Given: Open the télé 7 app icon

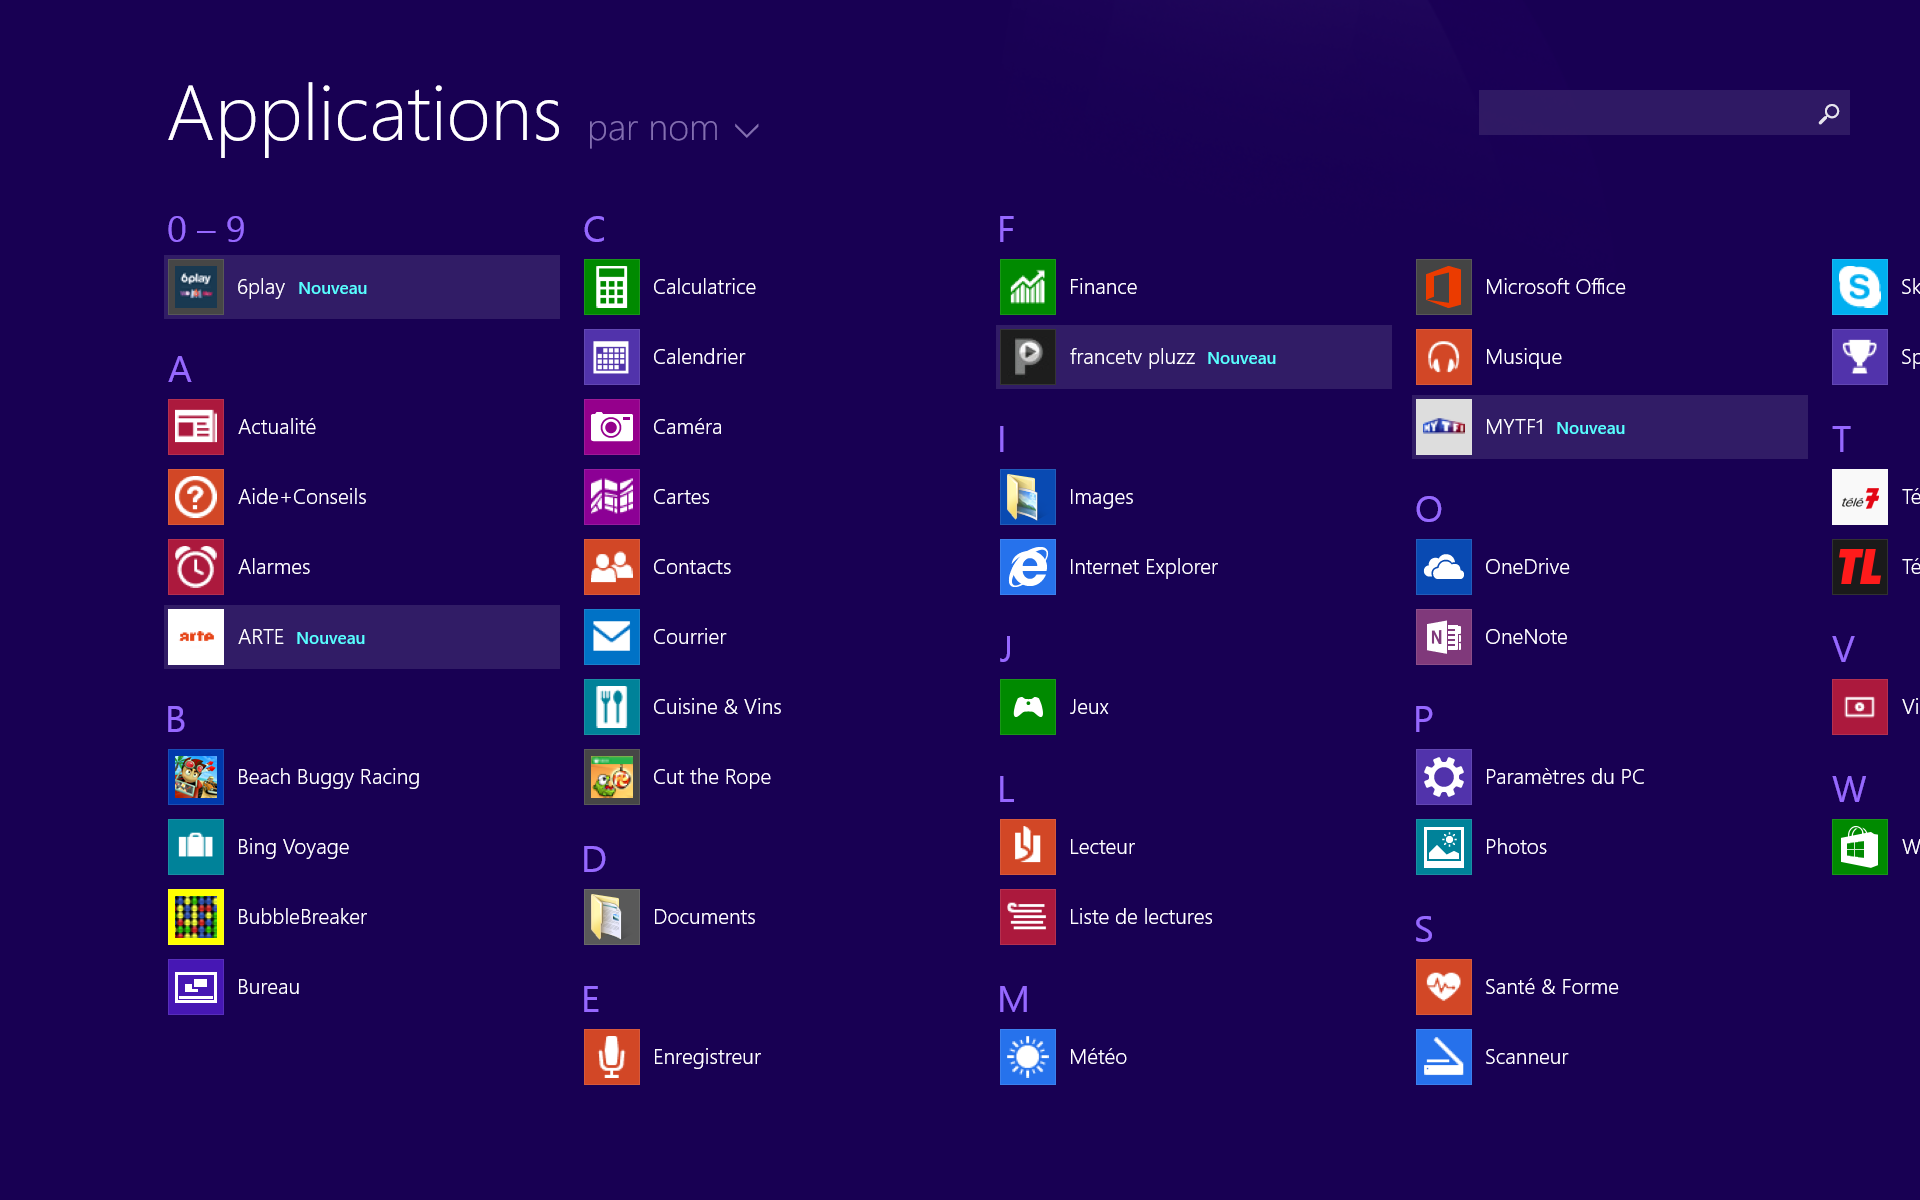Looking at the screenshot, I should [x=1860, y=497].
